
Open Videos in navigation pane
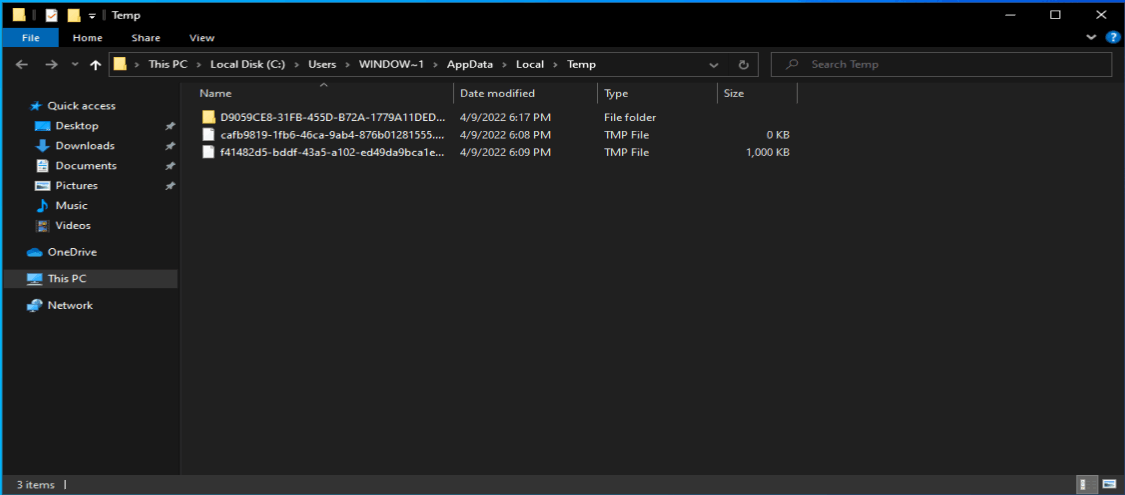tap(72, 225)
